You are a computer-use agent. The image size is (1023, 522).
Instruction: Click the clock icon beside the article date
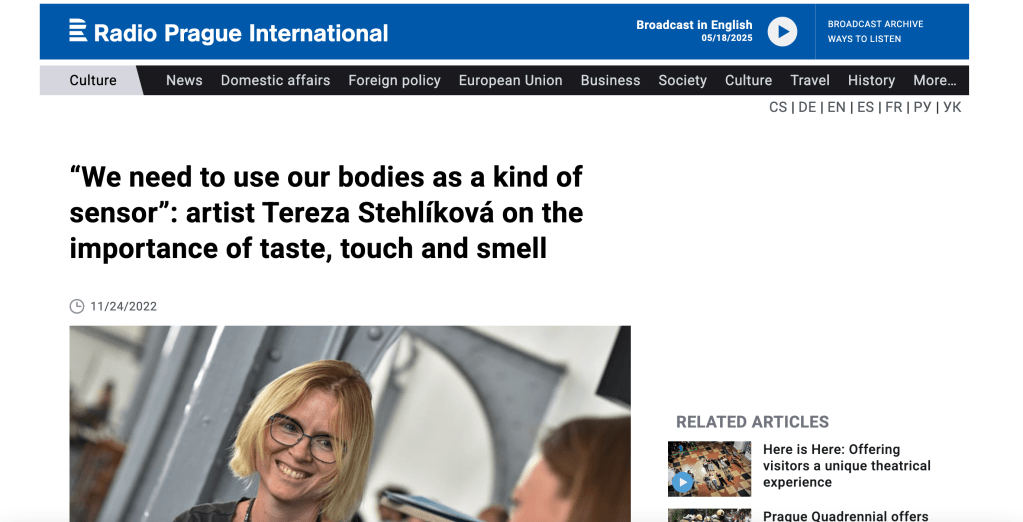coord(77,306)
